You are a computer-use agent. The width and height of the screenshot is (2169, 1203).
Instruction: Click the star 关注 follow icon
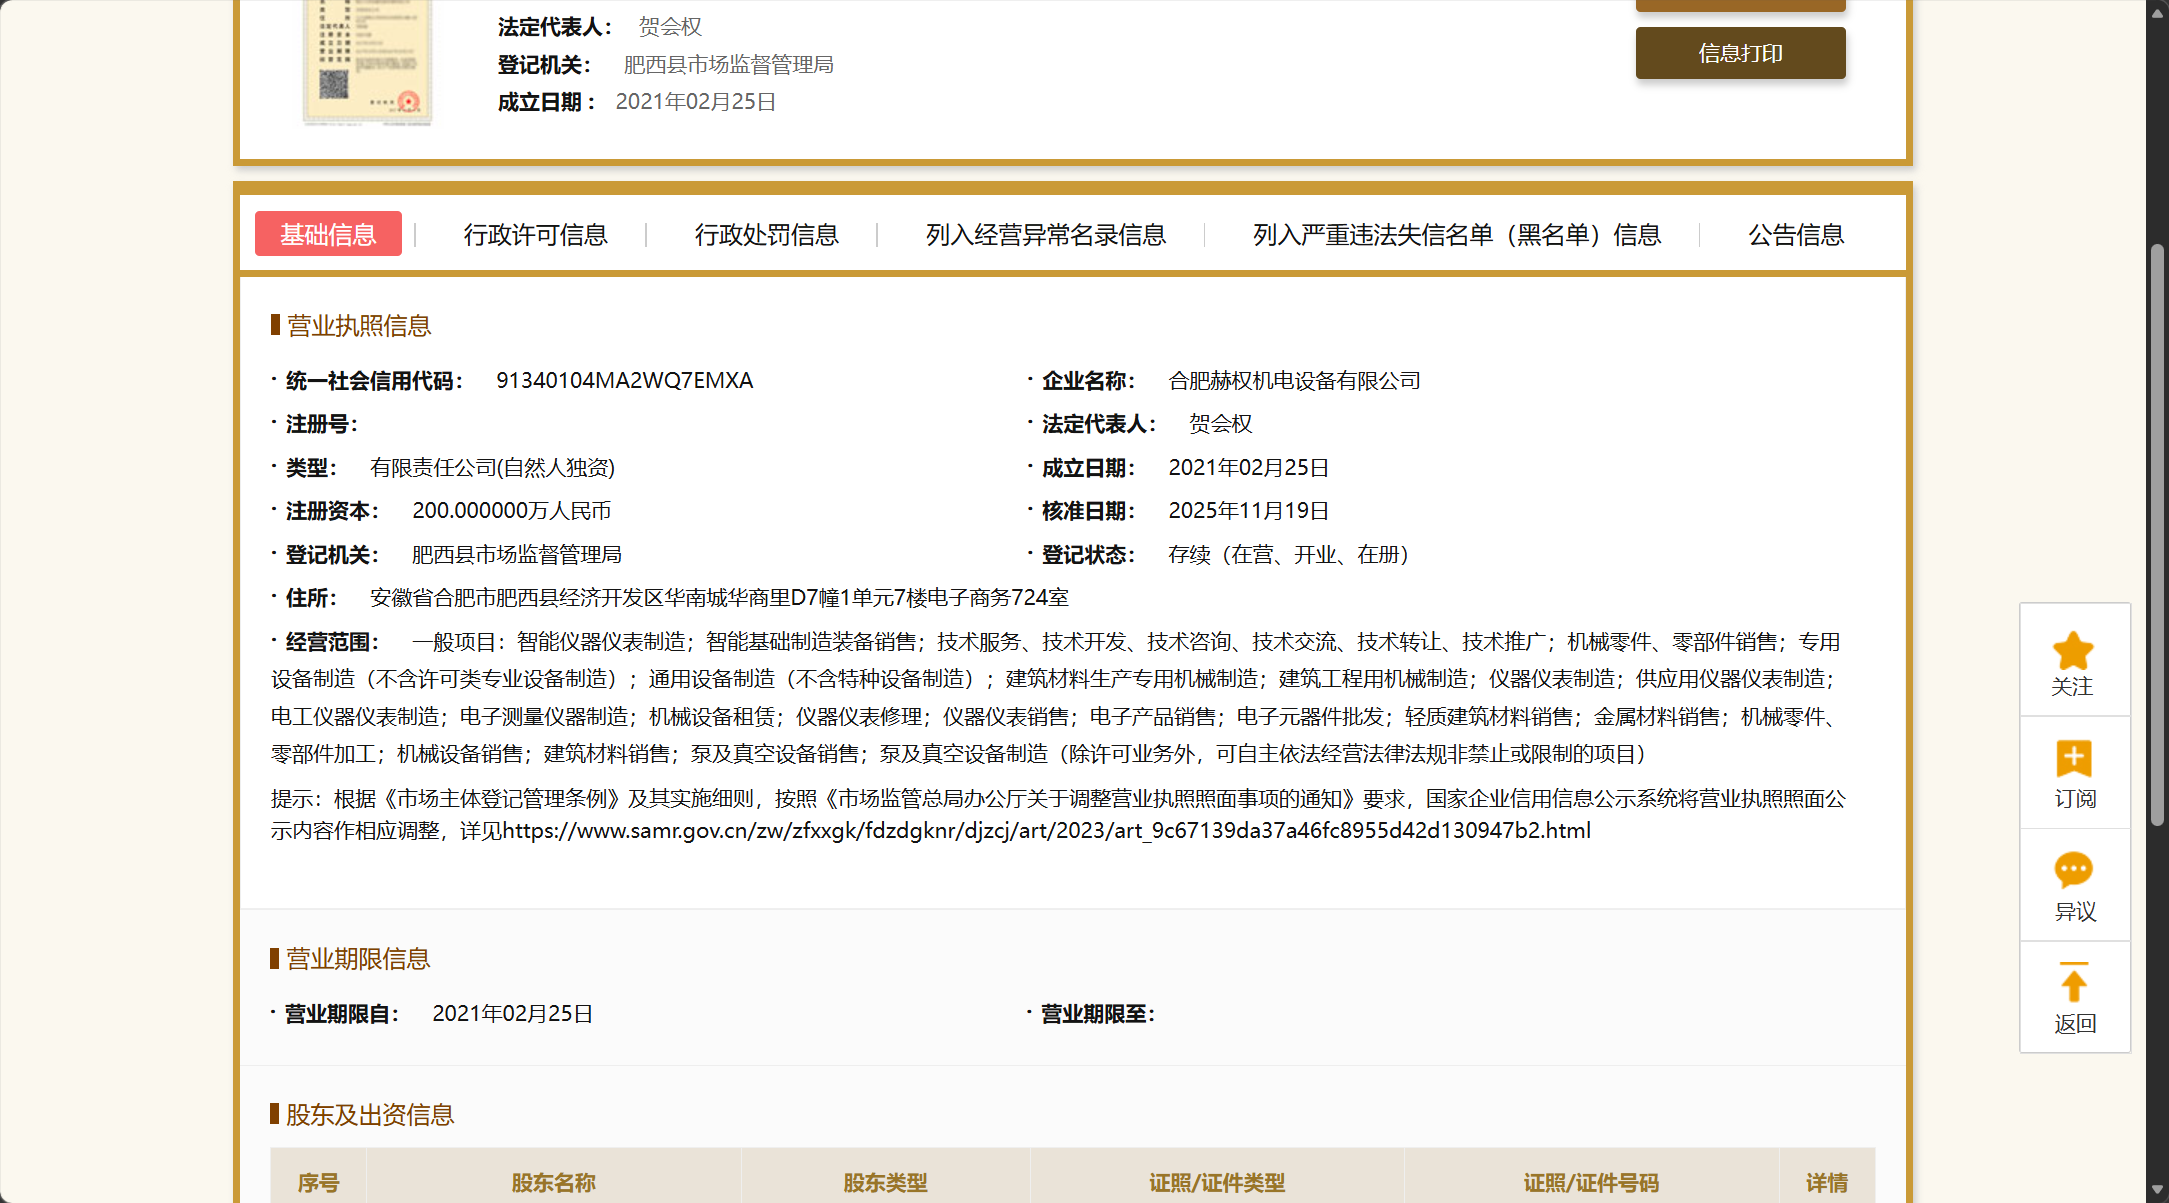(x=2073, y=652)
